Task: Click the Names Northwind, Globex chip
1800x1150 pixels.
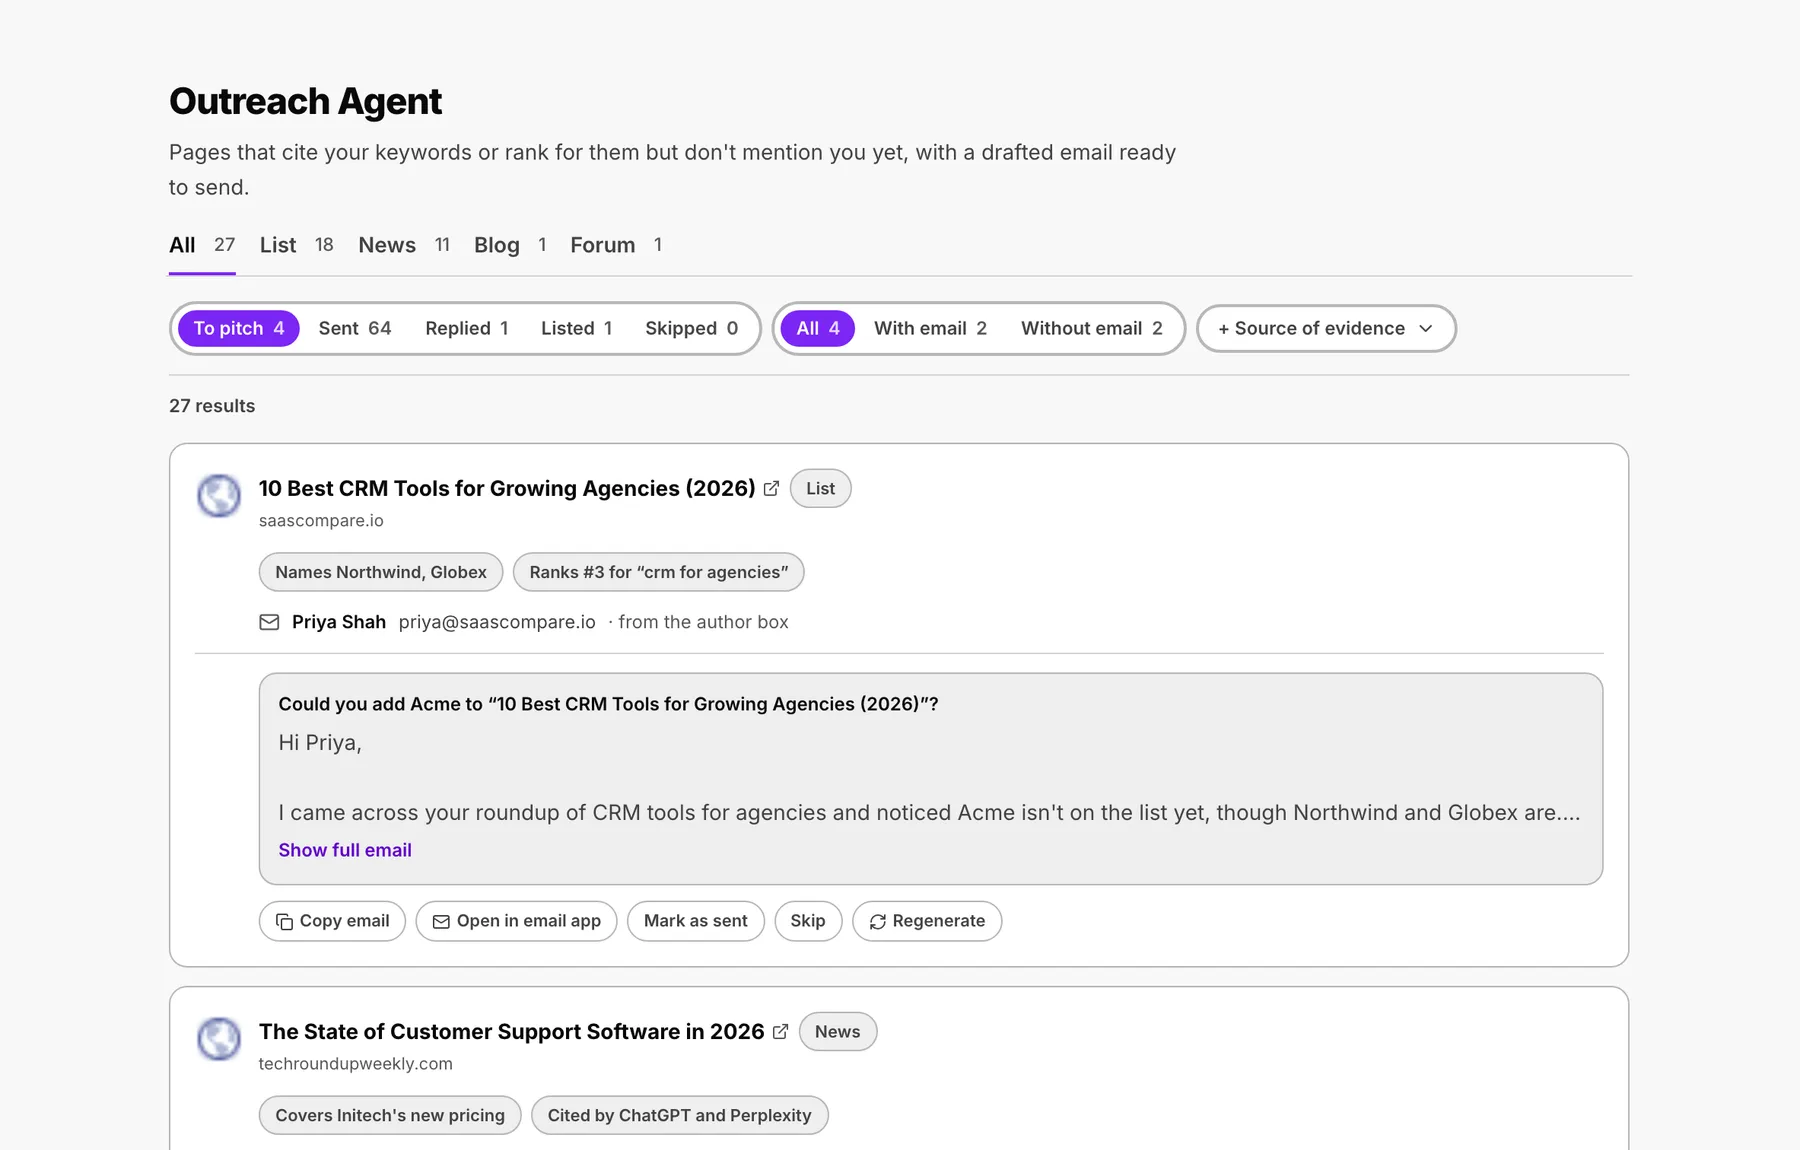Action: tap(381, 572)
